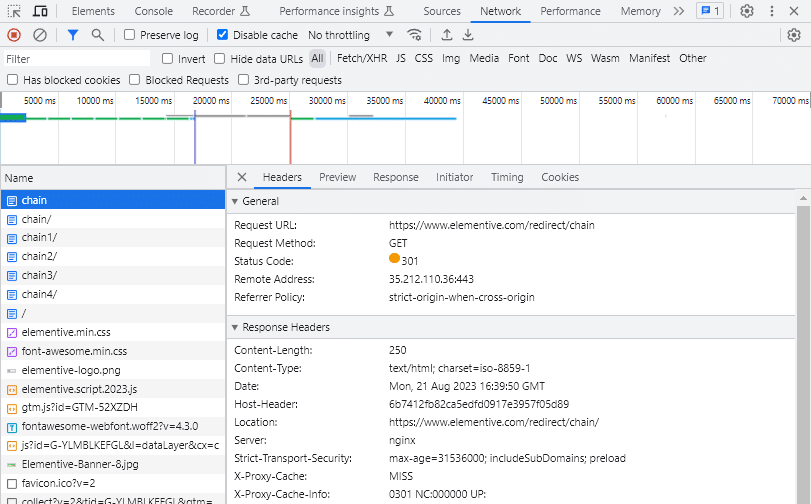Open the issues counter badge
Screen dimensions: 811x504
pyautogui.click(x=710, y=11)
